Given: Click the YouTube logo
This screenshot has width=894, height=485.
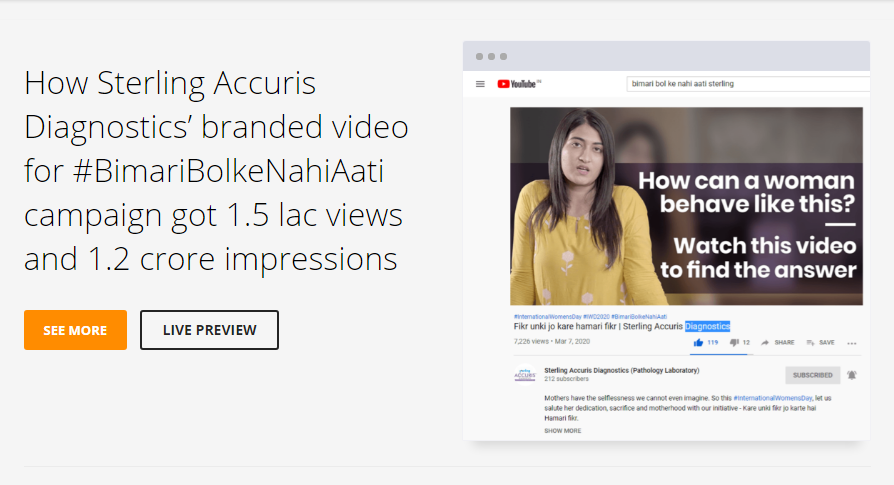Looking at the screenshot, I should tap(519, 84).
